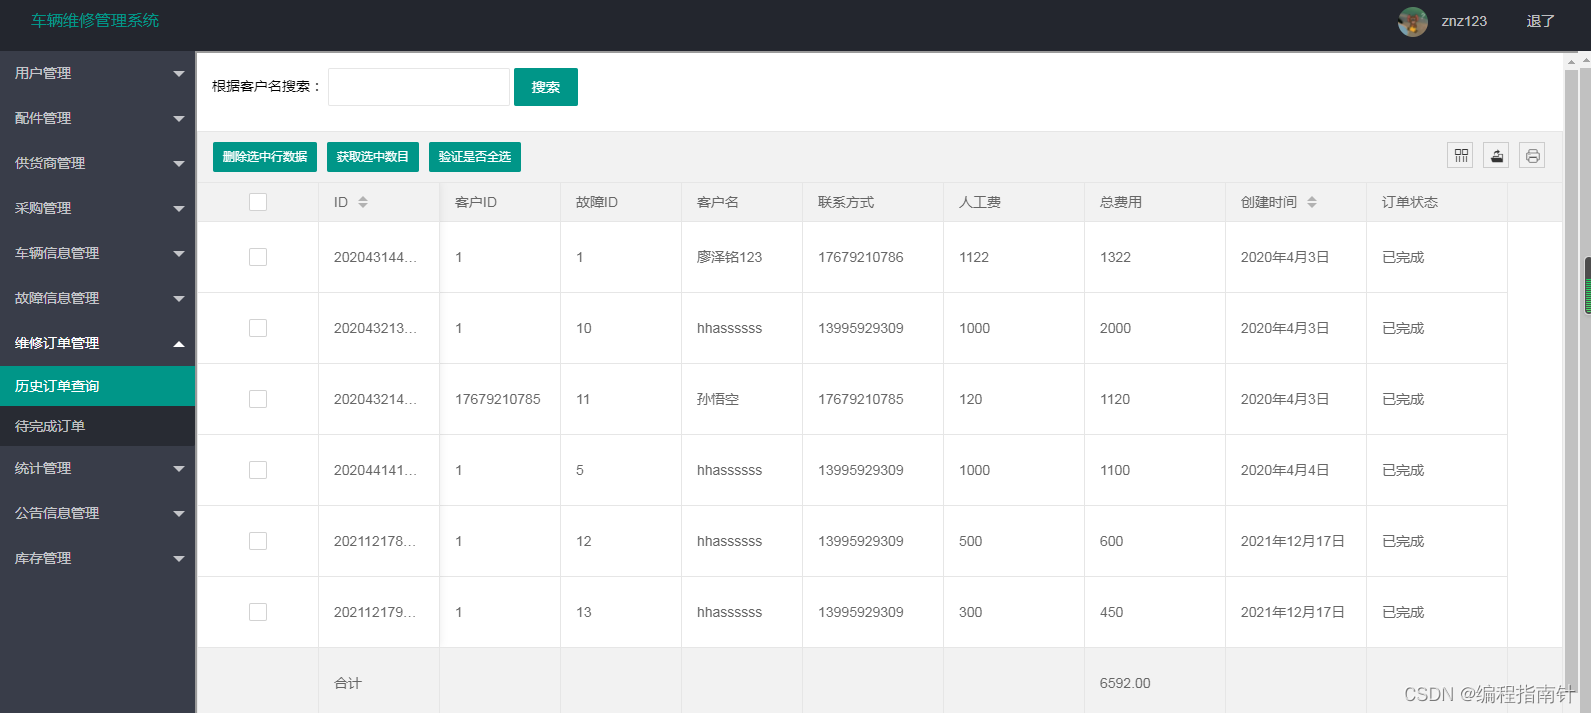This screenshot has width=1591, height=713.
Task: Sort by ID column arrows
Action: [363, 202]
